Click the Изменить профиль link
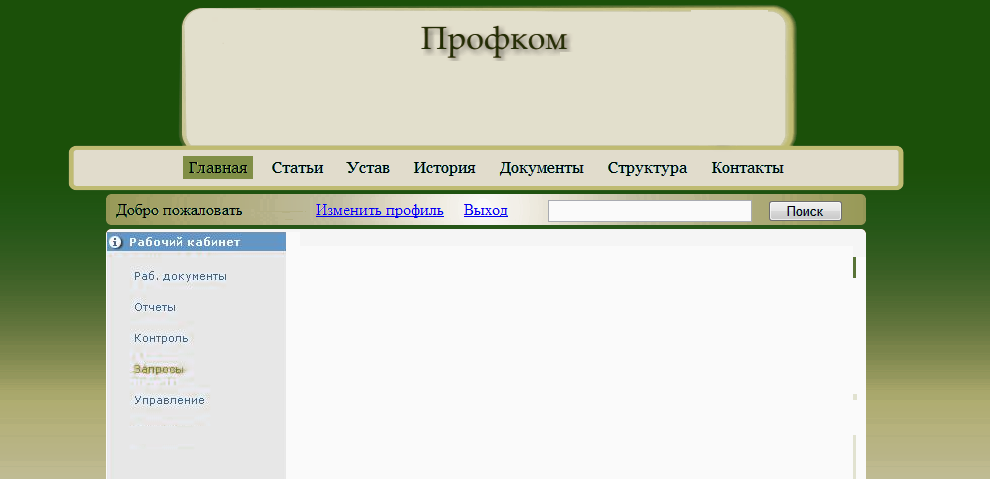The width and height of the screenshot is (990, 479). [380, 210]
